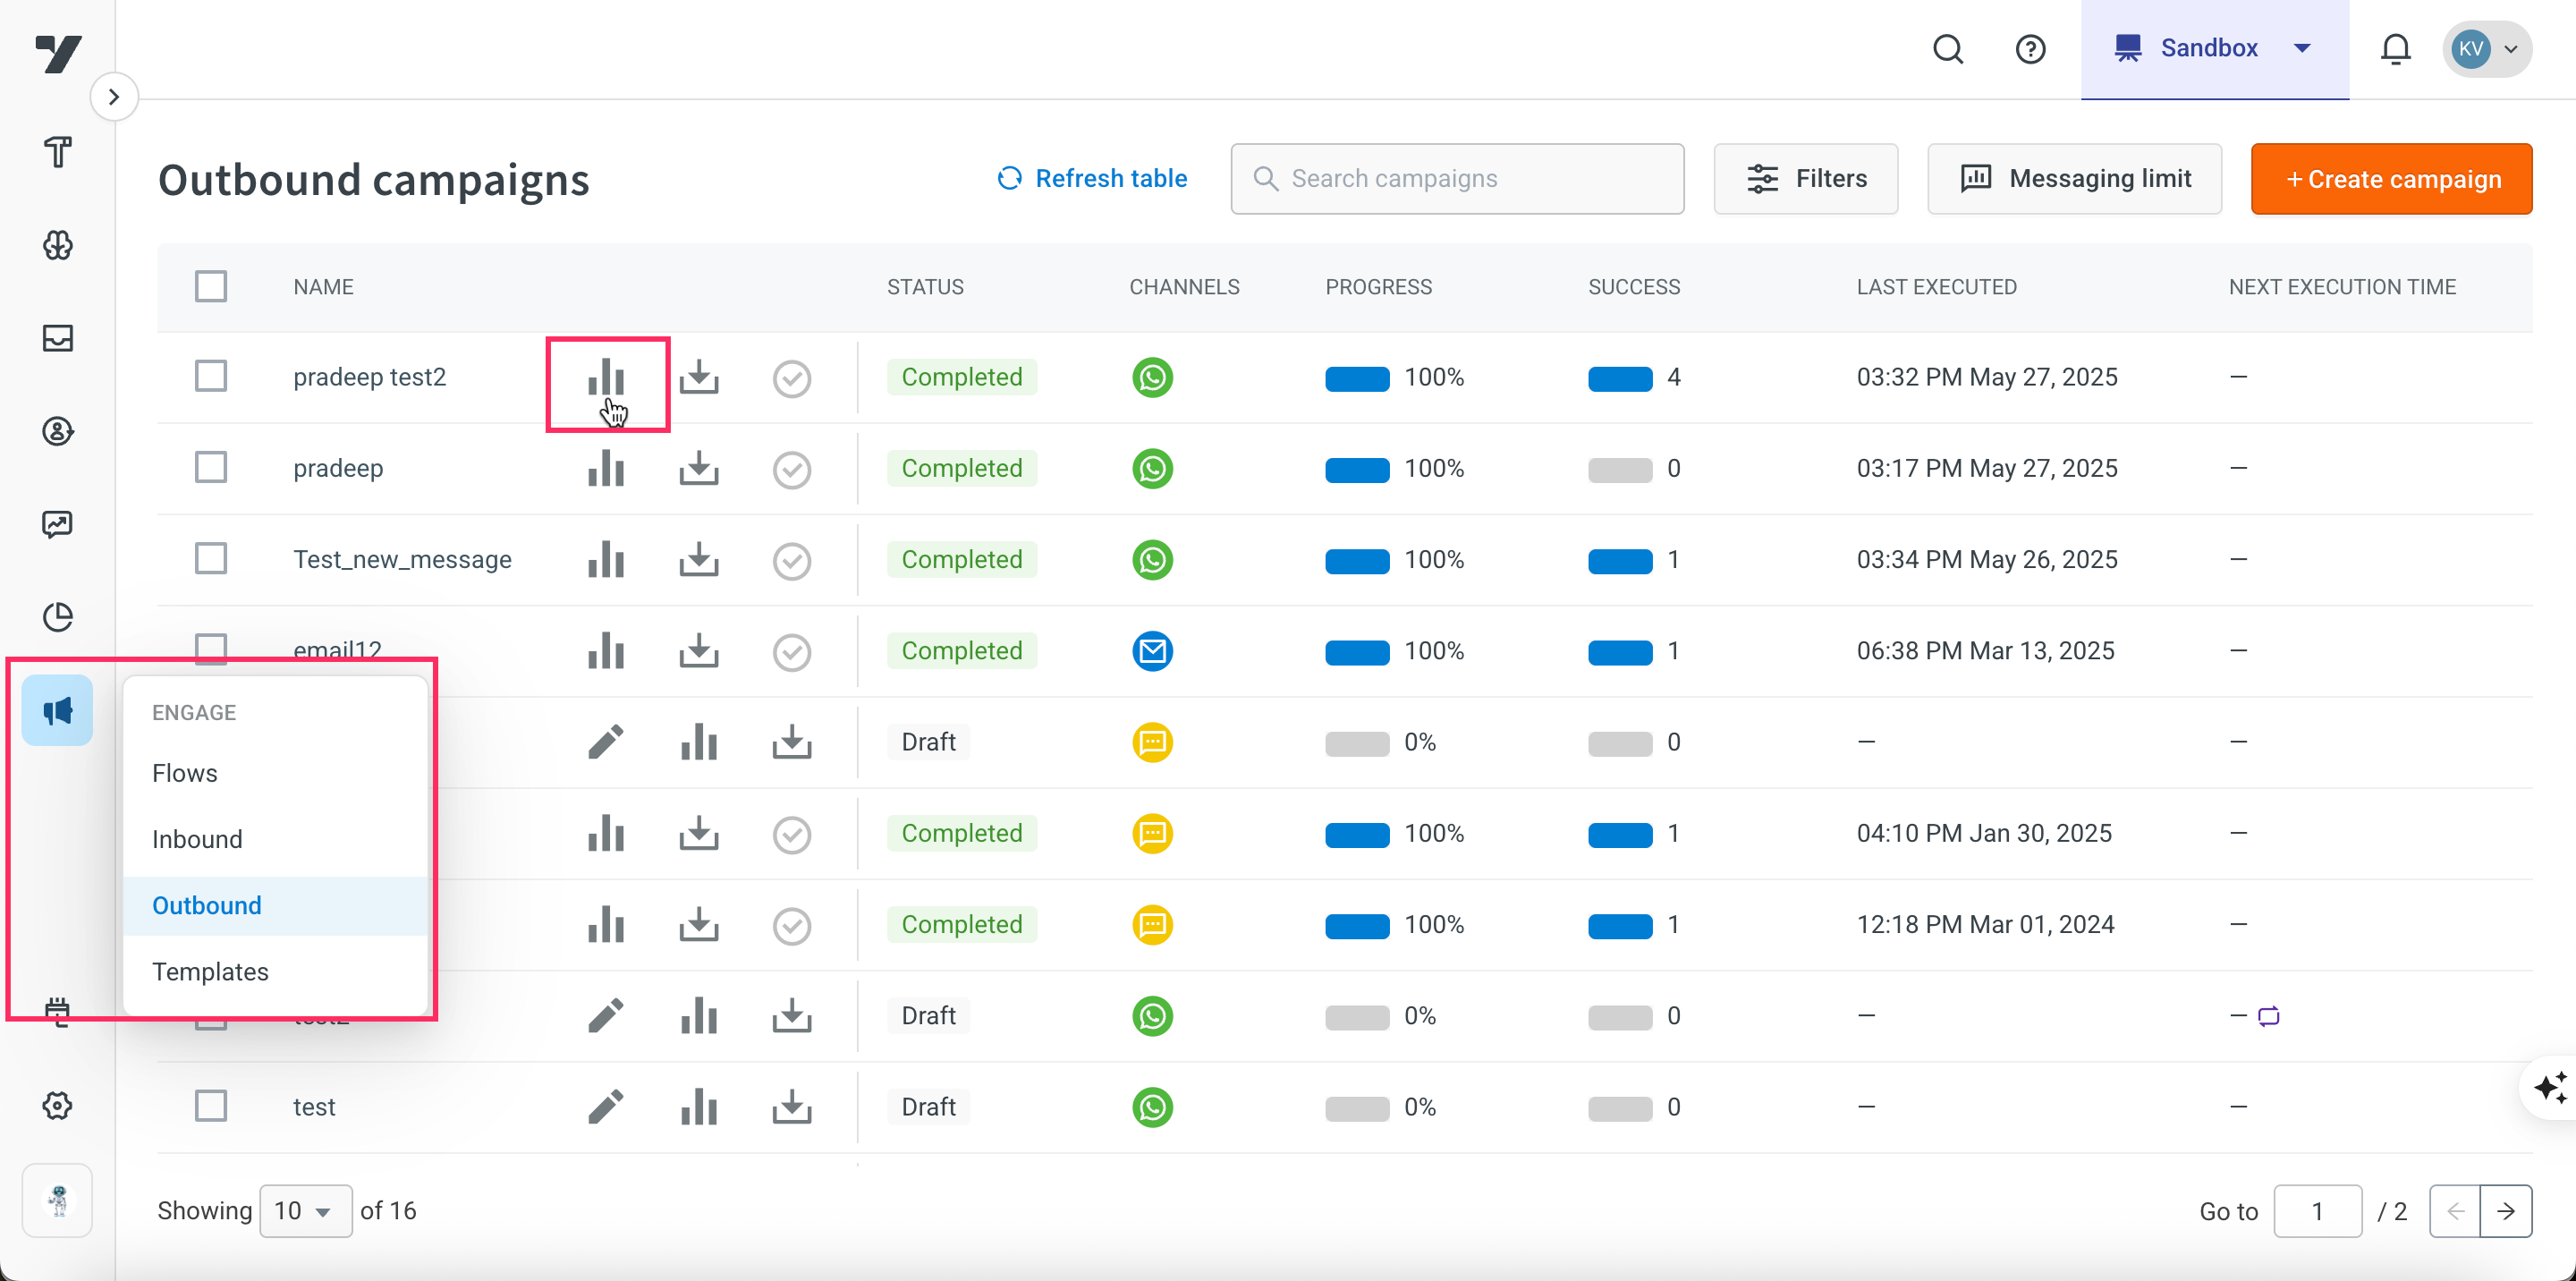2576x1281 pixels.
Task: Select the email12 row checkbox
Action: (211, 648)
